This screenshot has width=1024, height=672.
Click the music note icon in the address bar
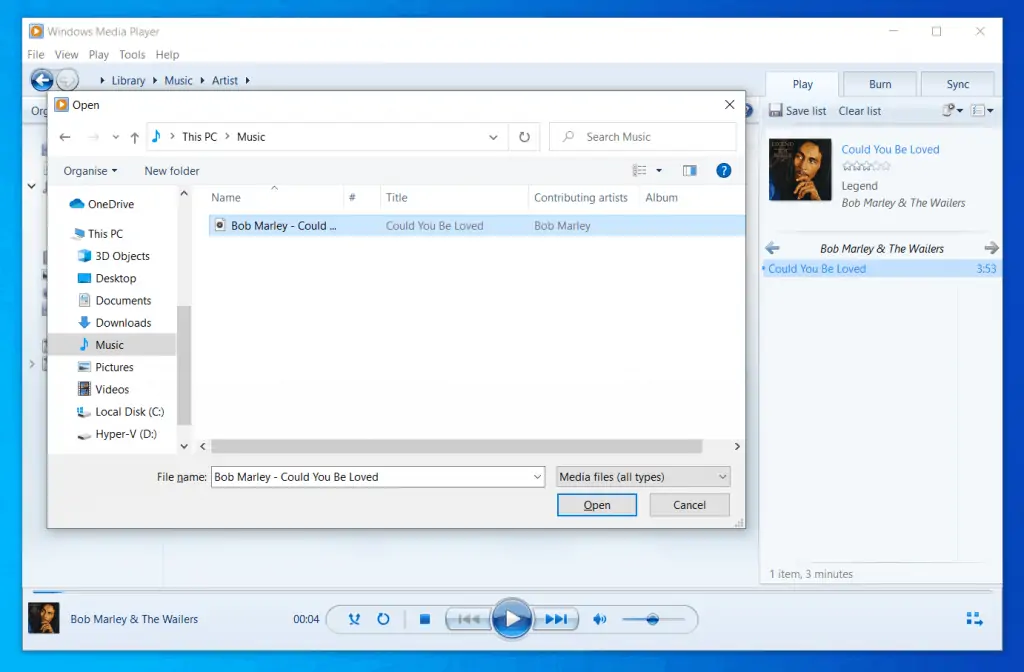156,136
